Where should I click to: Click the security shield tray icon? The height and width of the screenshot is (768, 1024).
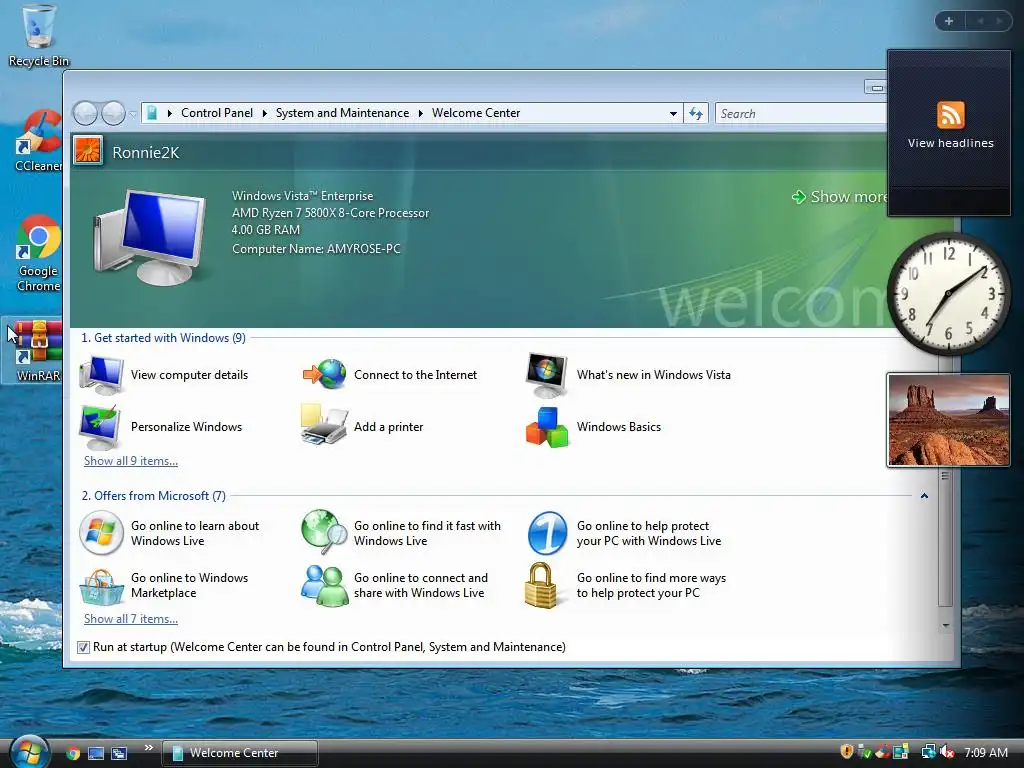pos(846,752)
